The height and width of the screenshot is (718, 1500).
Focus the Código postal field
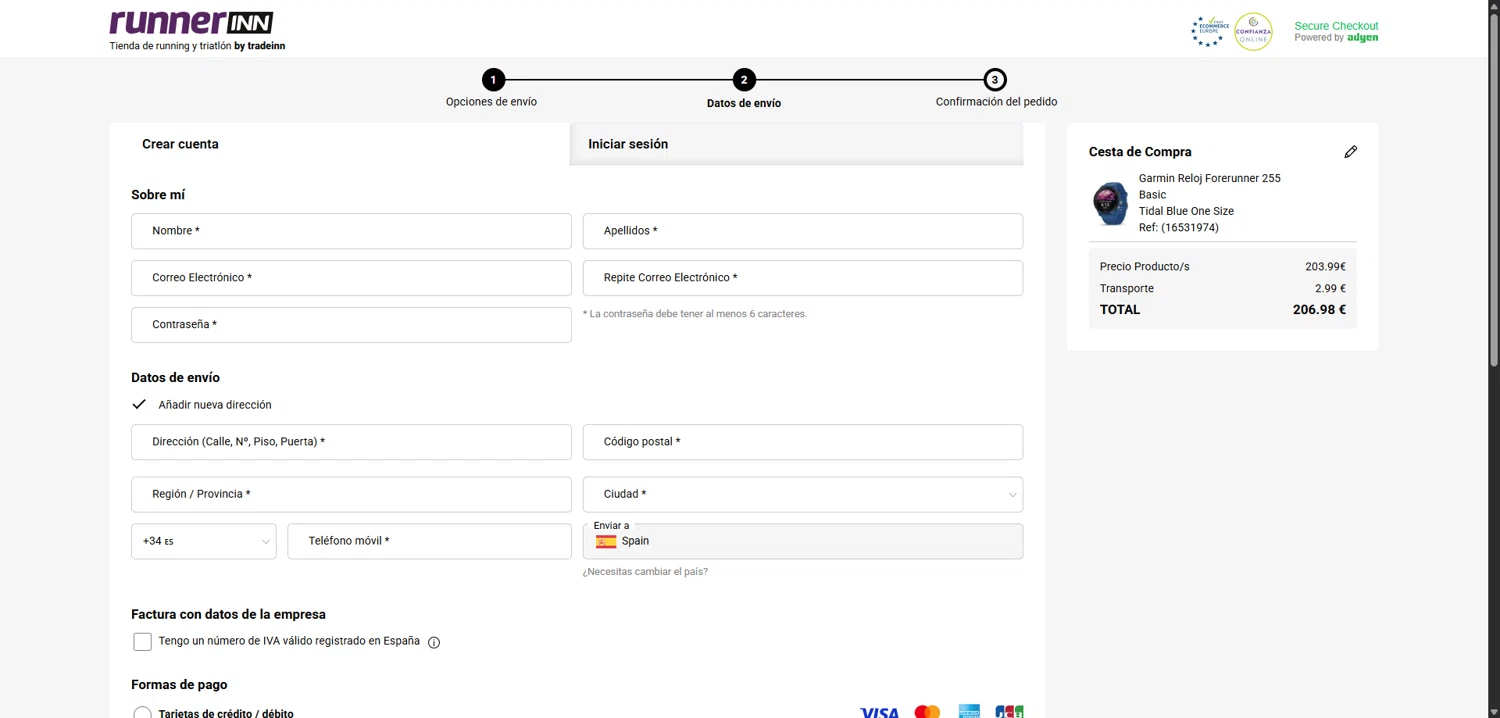(x=803, y=442)
